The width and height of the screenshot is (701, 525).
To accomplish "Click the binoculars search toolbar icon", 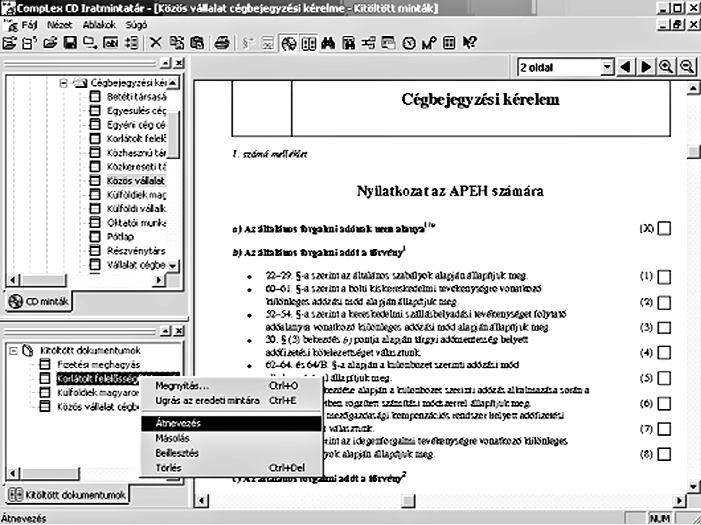I will click(328, 43).
